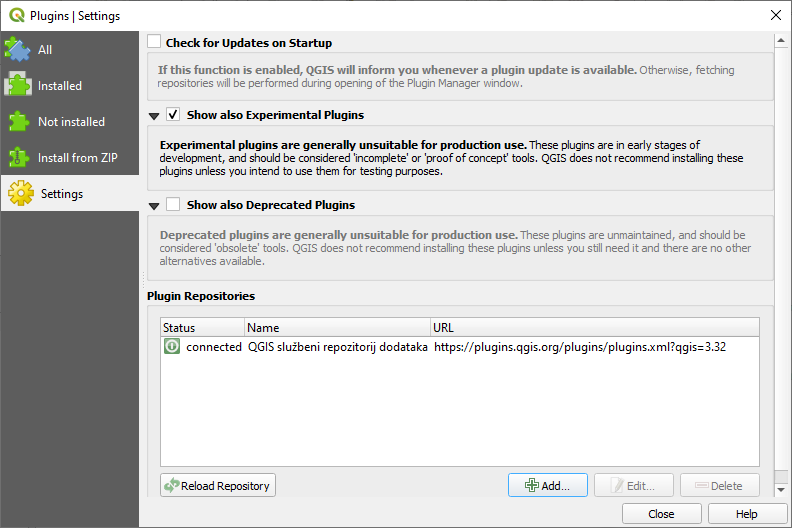Viewport: 792px width, 528px height.
Task: Click the All plugins puzzle icon
Action: (x=17, y=49)
